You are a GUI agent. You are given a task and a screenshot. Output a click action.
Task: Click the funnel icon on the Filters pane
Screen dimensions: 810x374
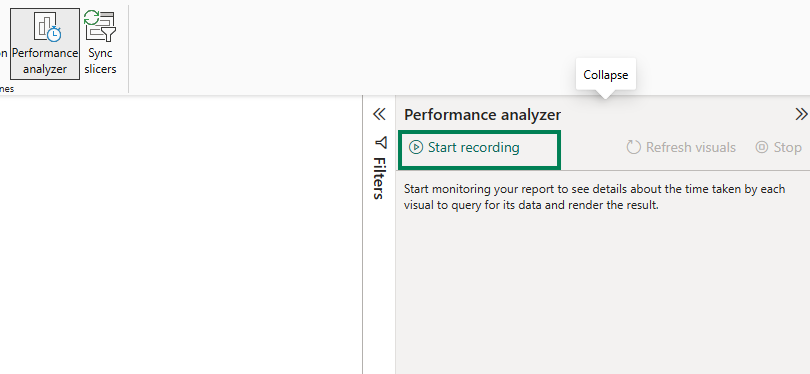[x=381, y=142]
